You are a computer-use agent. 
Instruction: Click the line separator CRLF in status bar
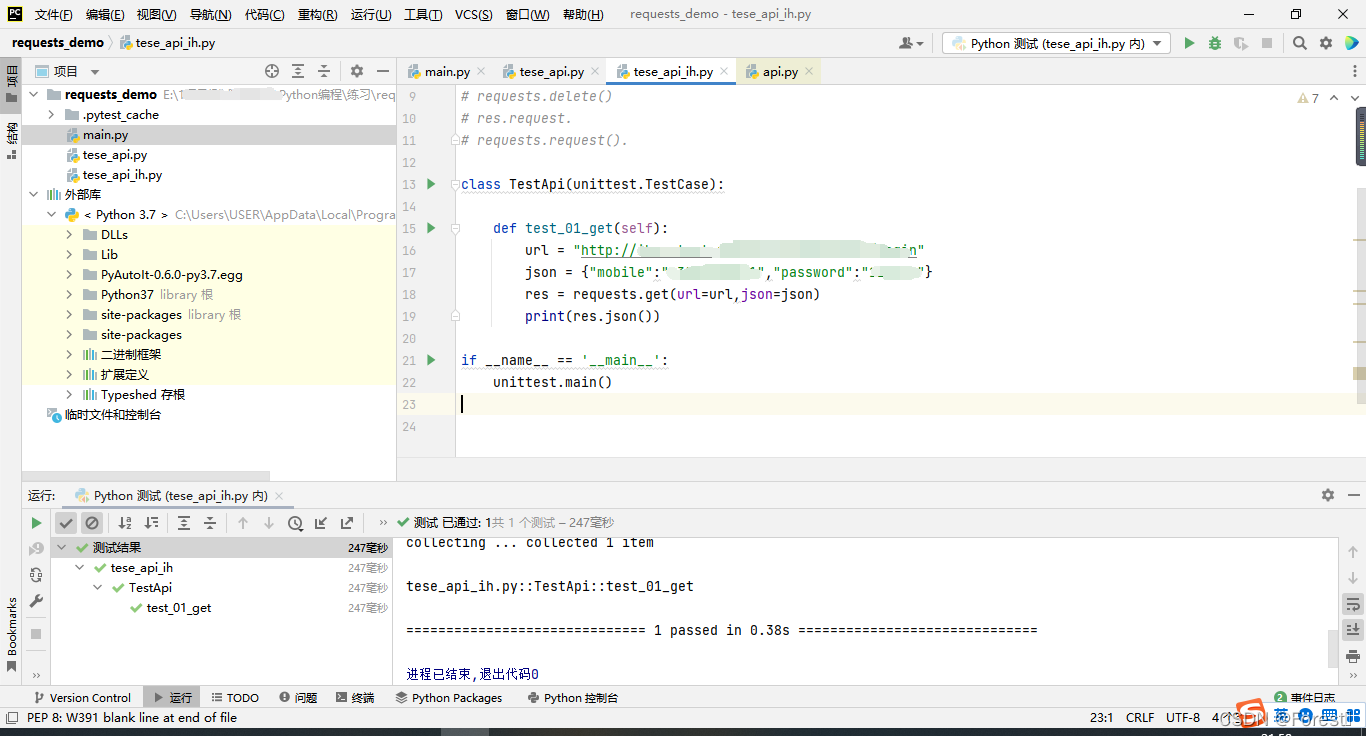(x=1140, y=717)
